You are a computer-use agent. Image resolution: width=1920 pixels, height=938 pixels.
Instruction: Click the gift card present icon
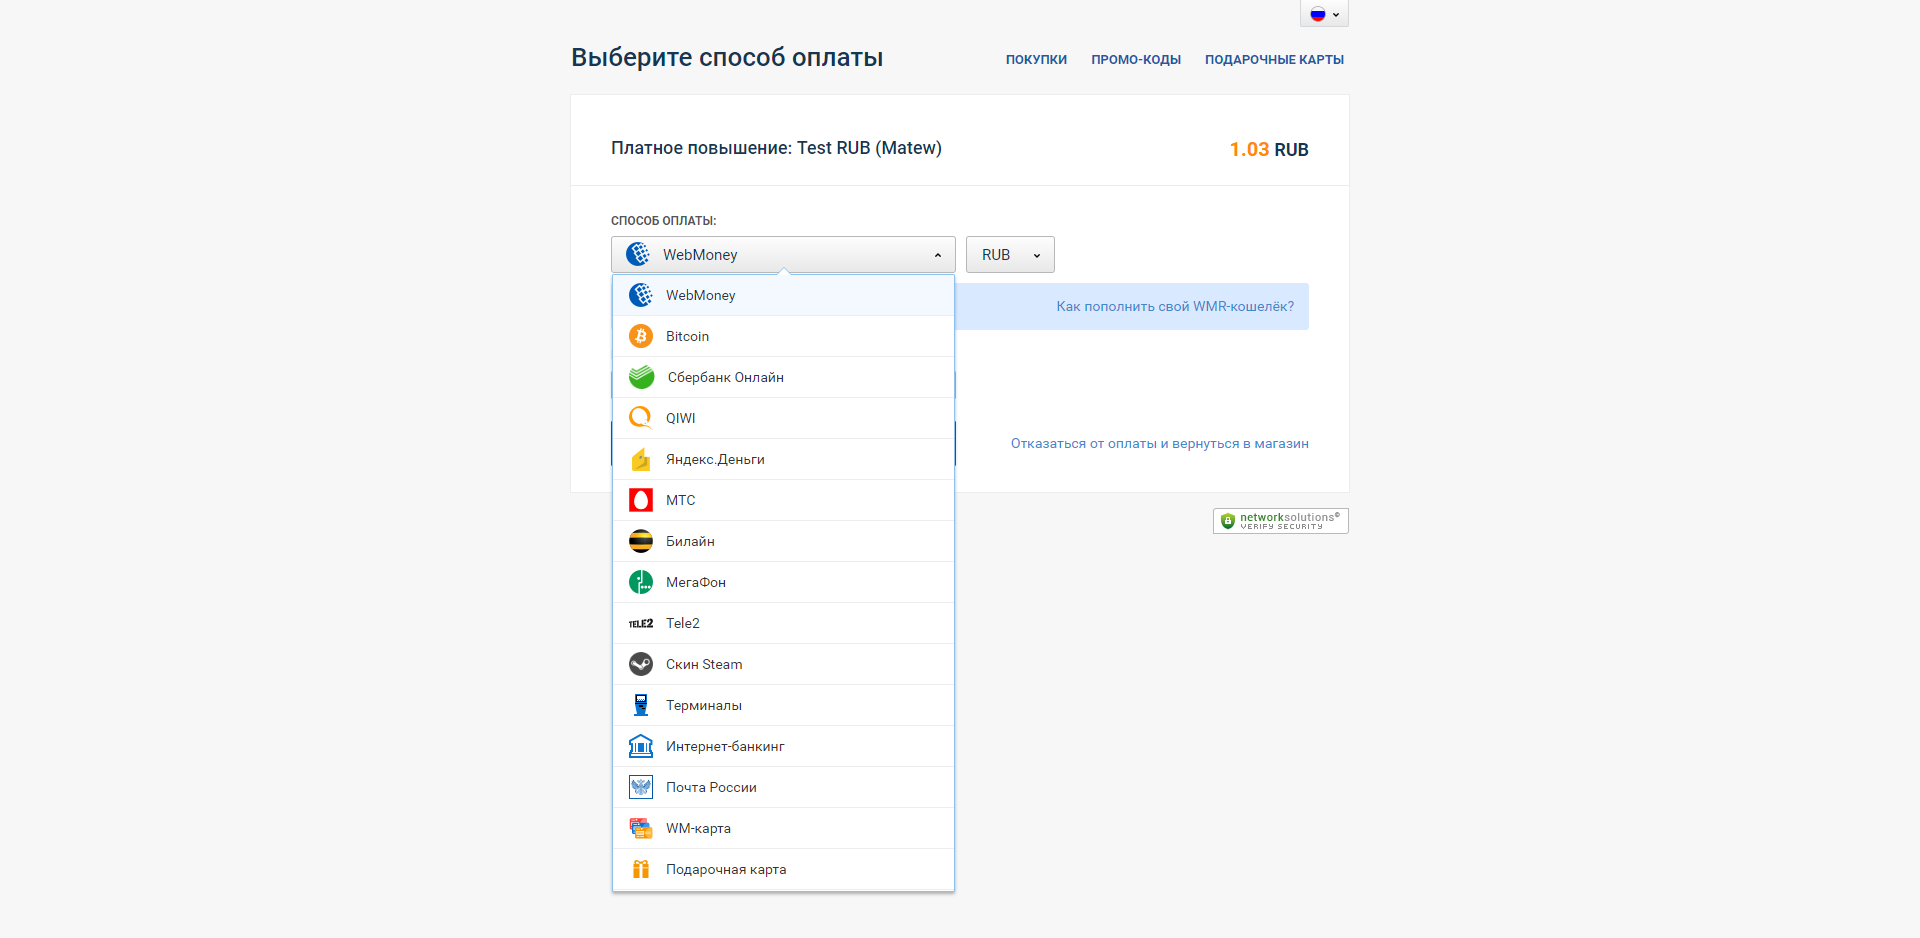coord(641,869)
